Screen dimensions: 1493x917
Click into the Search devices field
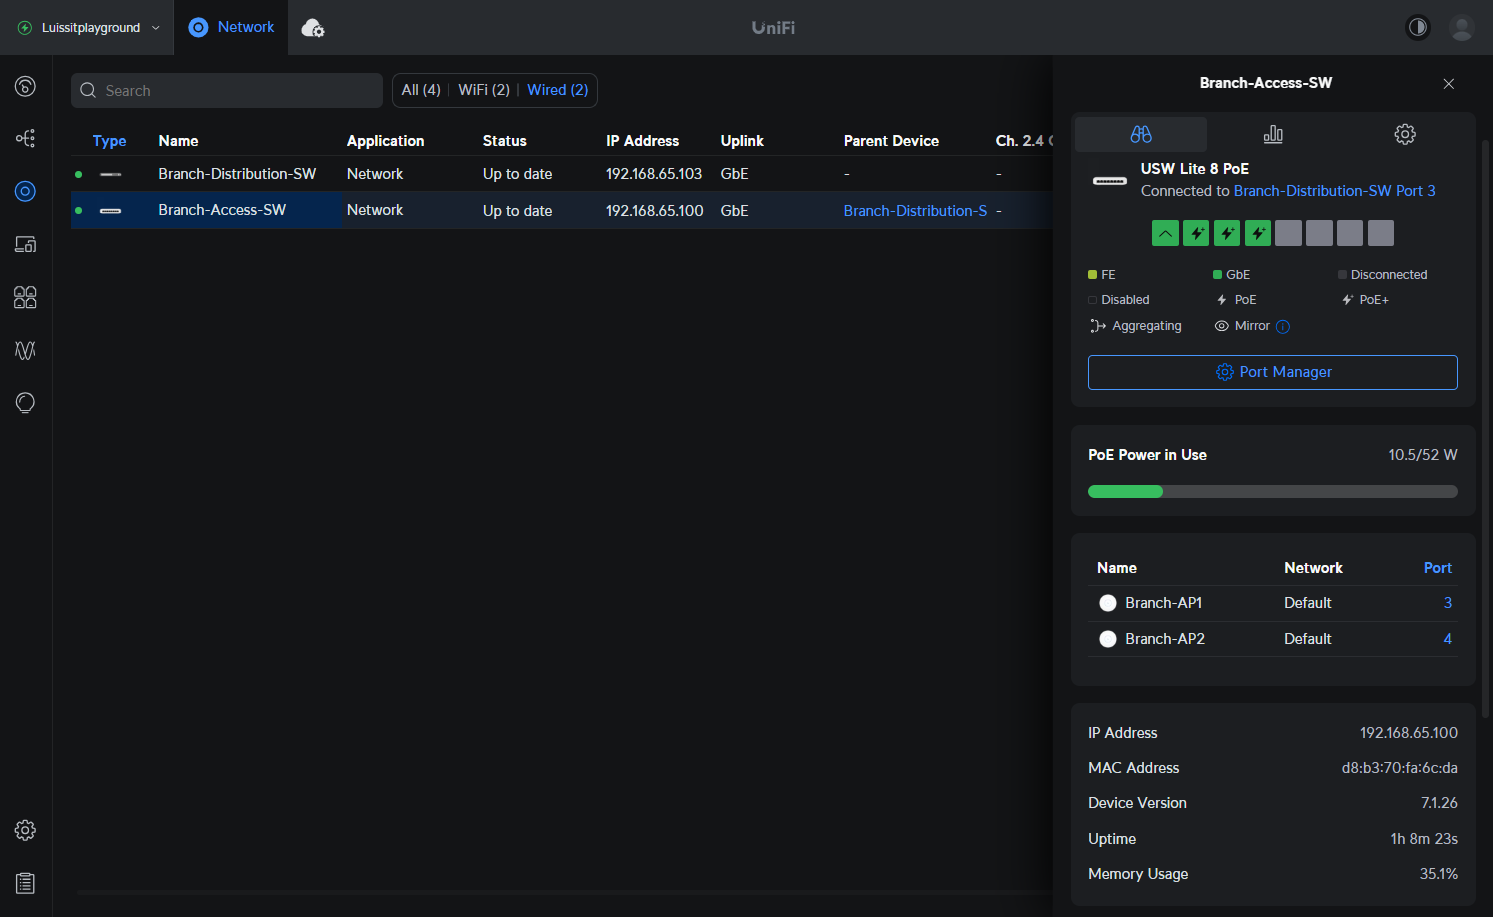[227, 90]
